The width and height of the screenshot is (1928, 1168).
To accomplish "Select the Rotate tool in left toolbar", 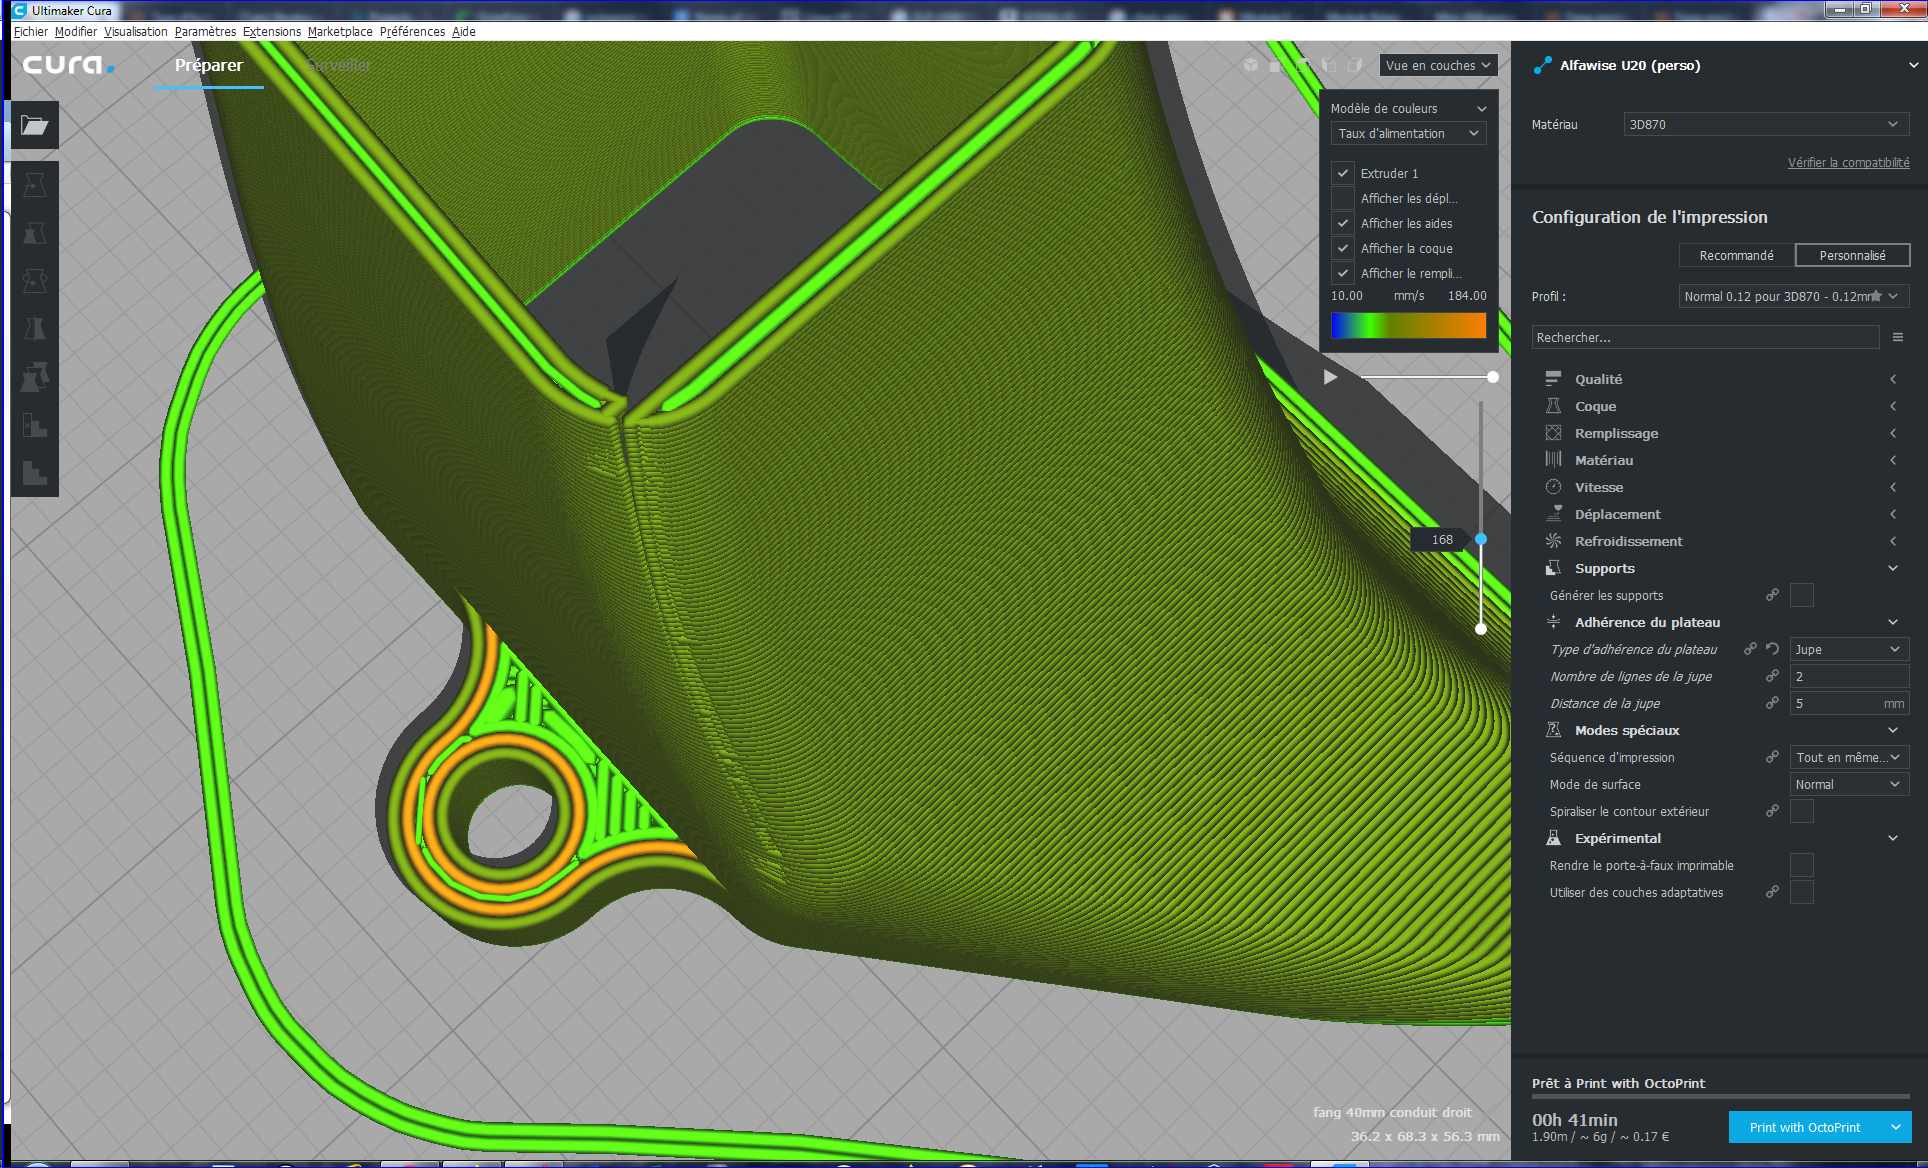I will click(35, 281).
